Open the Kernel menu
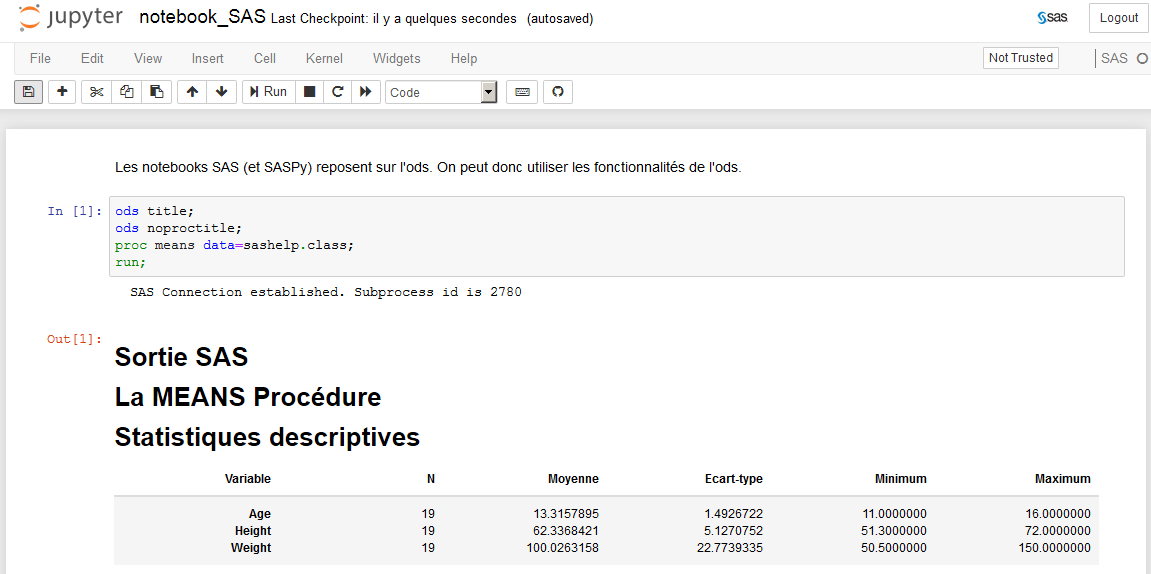The width and height of the screenshot is (1151, 574). (x=324, y=59)
